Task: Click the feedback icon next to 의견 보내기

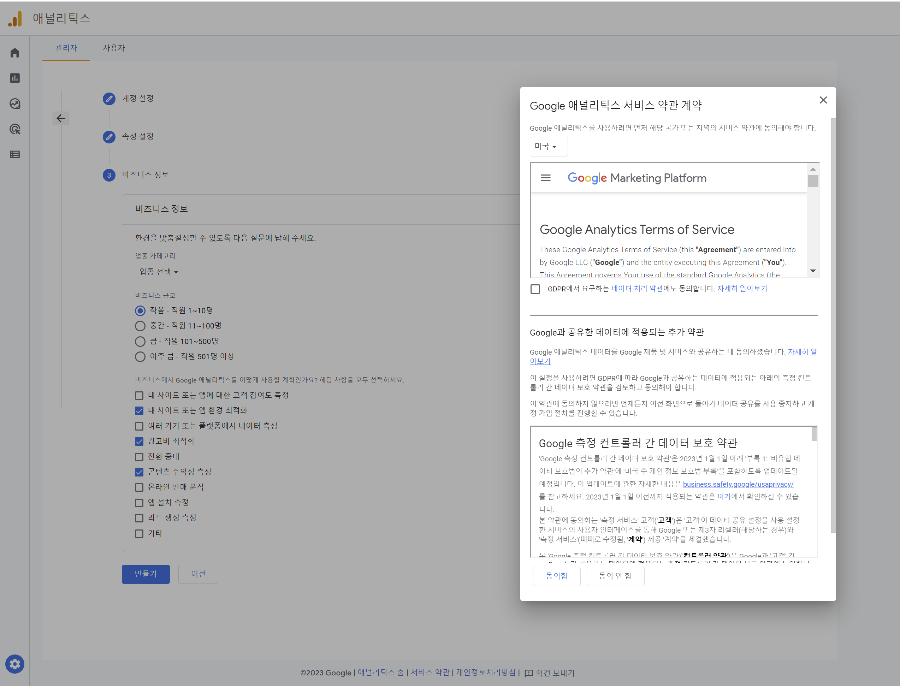Action: click(x=529, y=673)
